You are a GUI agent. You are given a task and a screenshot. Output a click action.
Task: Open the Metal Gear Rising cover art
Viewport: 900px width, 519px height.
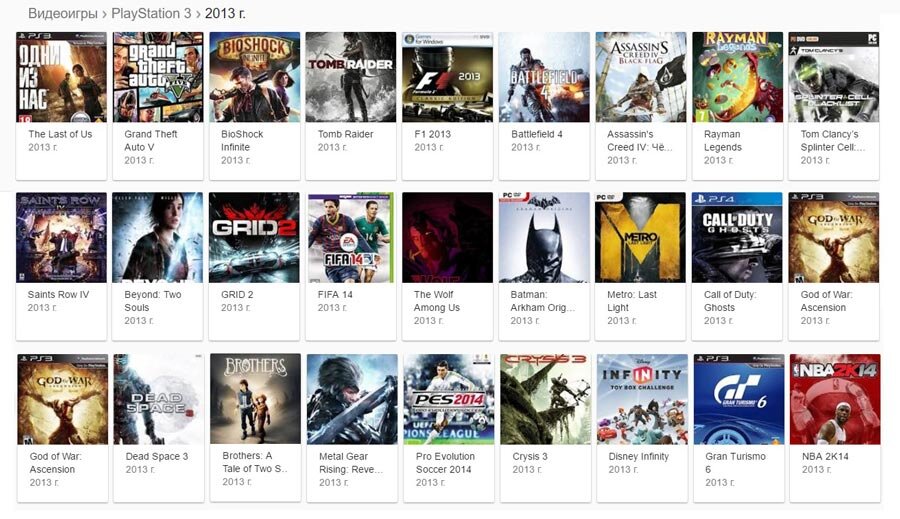[352, 399]
